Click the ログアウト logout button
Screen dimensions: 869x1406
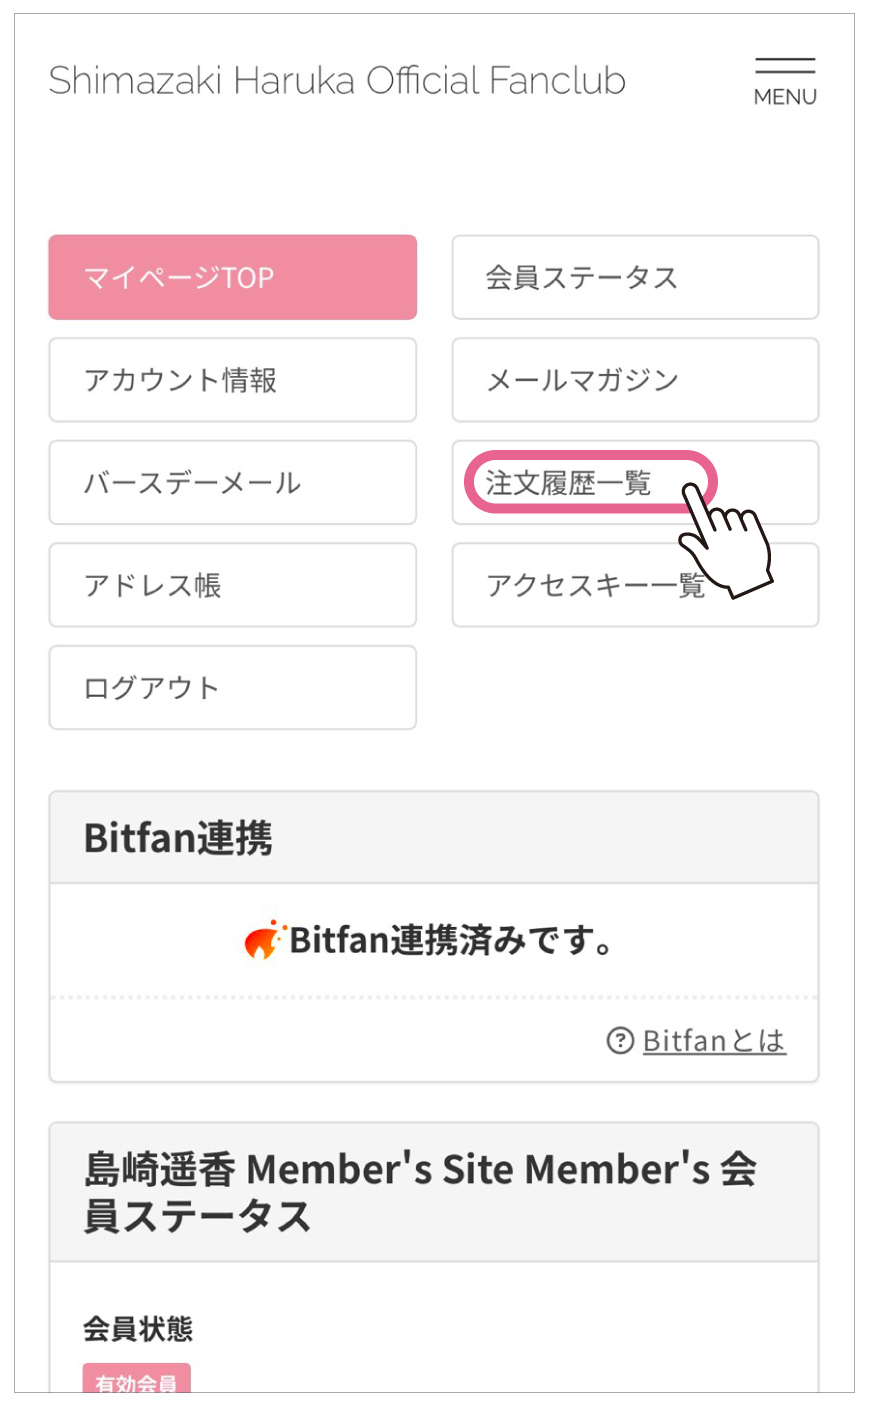(232, 688)
